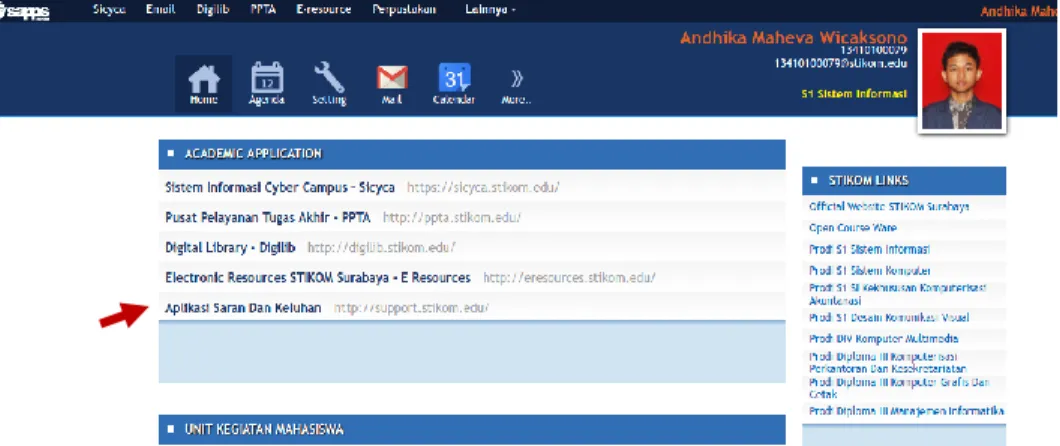Open Sistem Informasi Cyber Campus link
Image resolution: width=1060 pixels, height=446 pixels.
click(280, 187)
